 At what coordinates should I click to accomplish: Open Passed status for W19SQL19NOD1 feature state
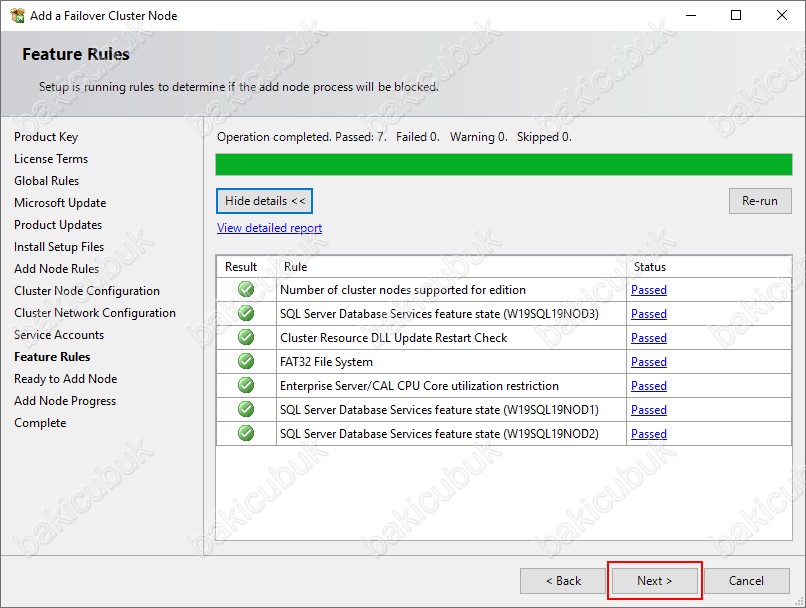(649, 410)
